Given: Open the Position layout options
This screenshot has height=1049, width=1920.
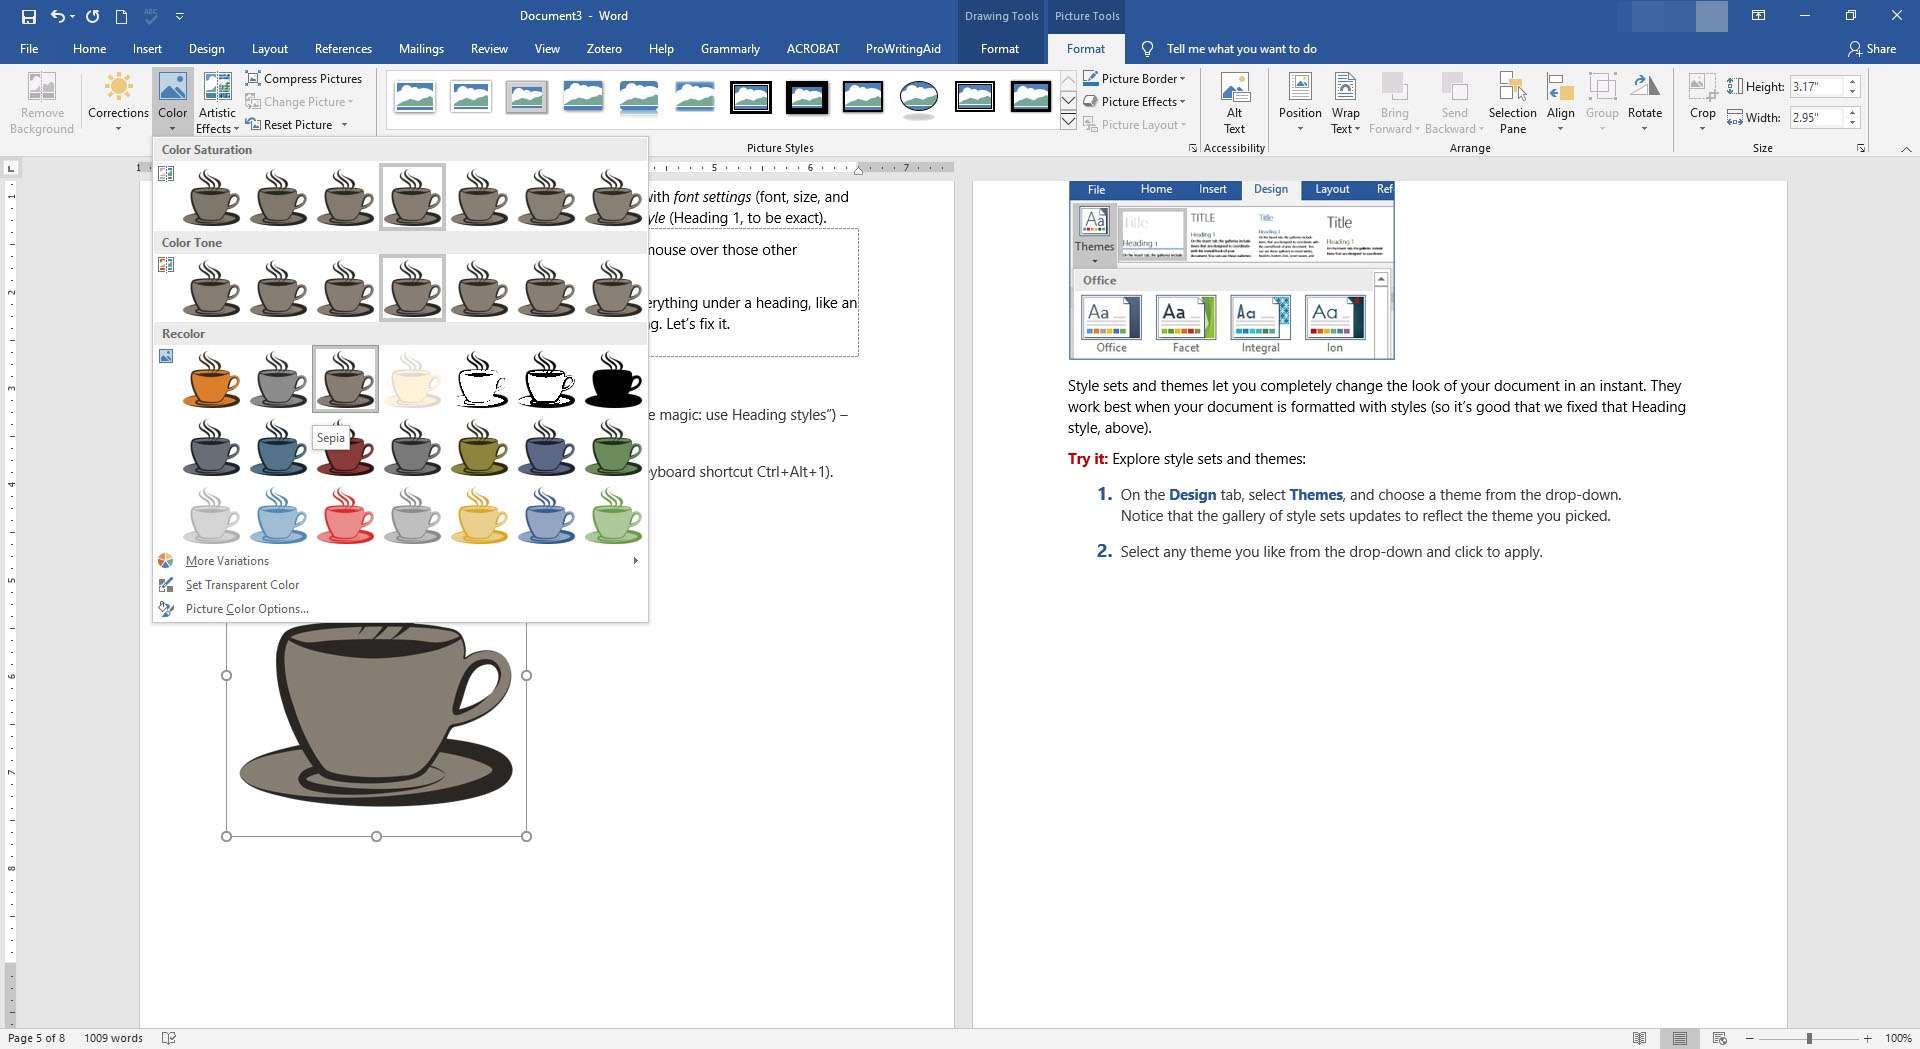Looking at the screenshot, I should [1300, 102].
